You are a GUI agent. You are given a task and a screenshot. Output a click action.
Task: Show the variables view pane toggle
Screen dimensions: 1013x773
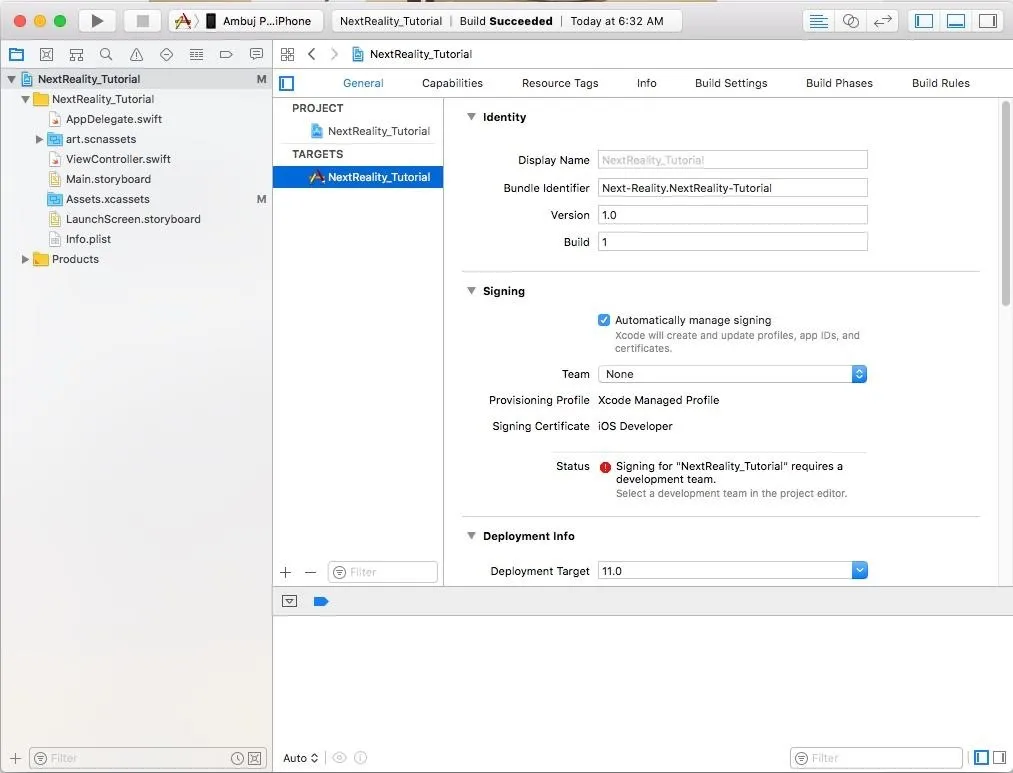pyautogui.click(x=981, y=758)
